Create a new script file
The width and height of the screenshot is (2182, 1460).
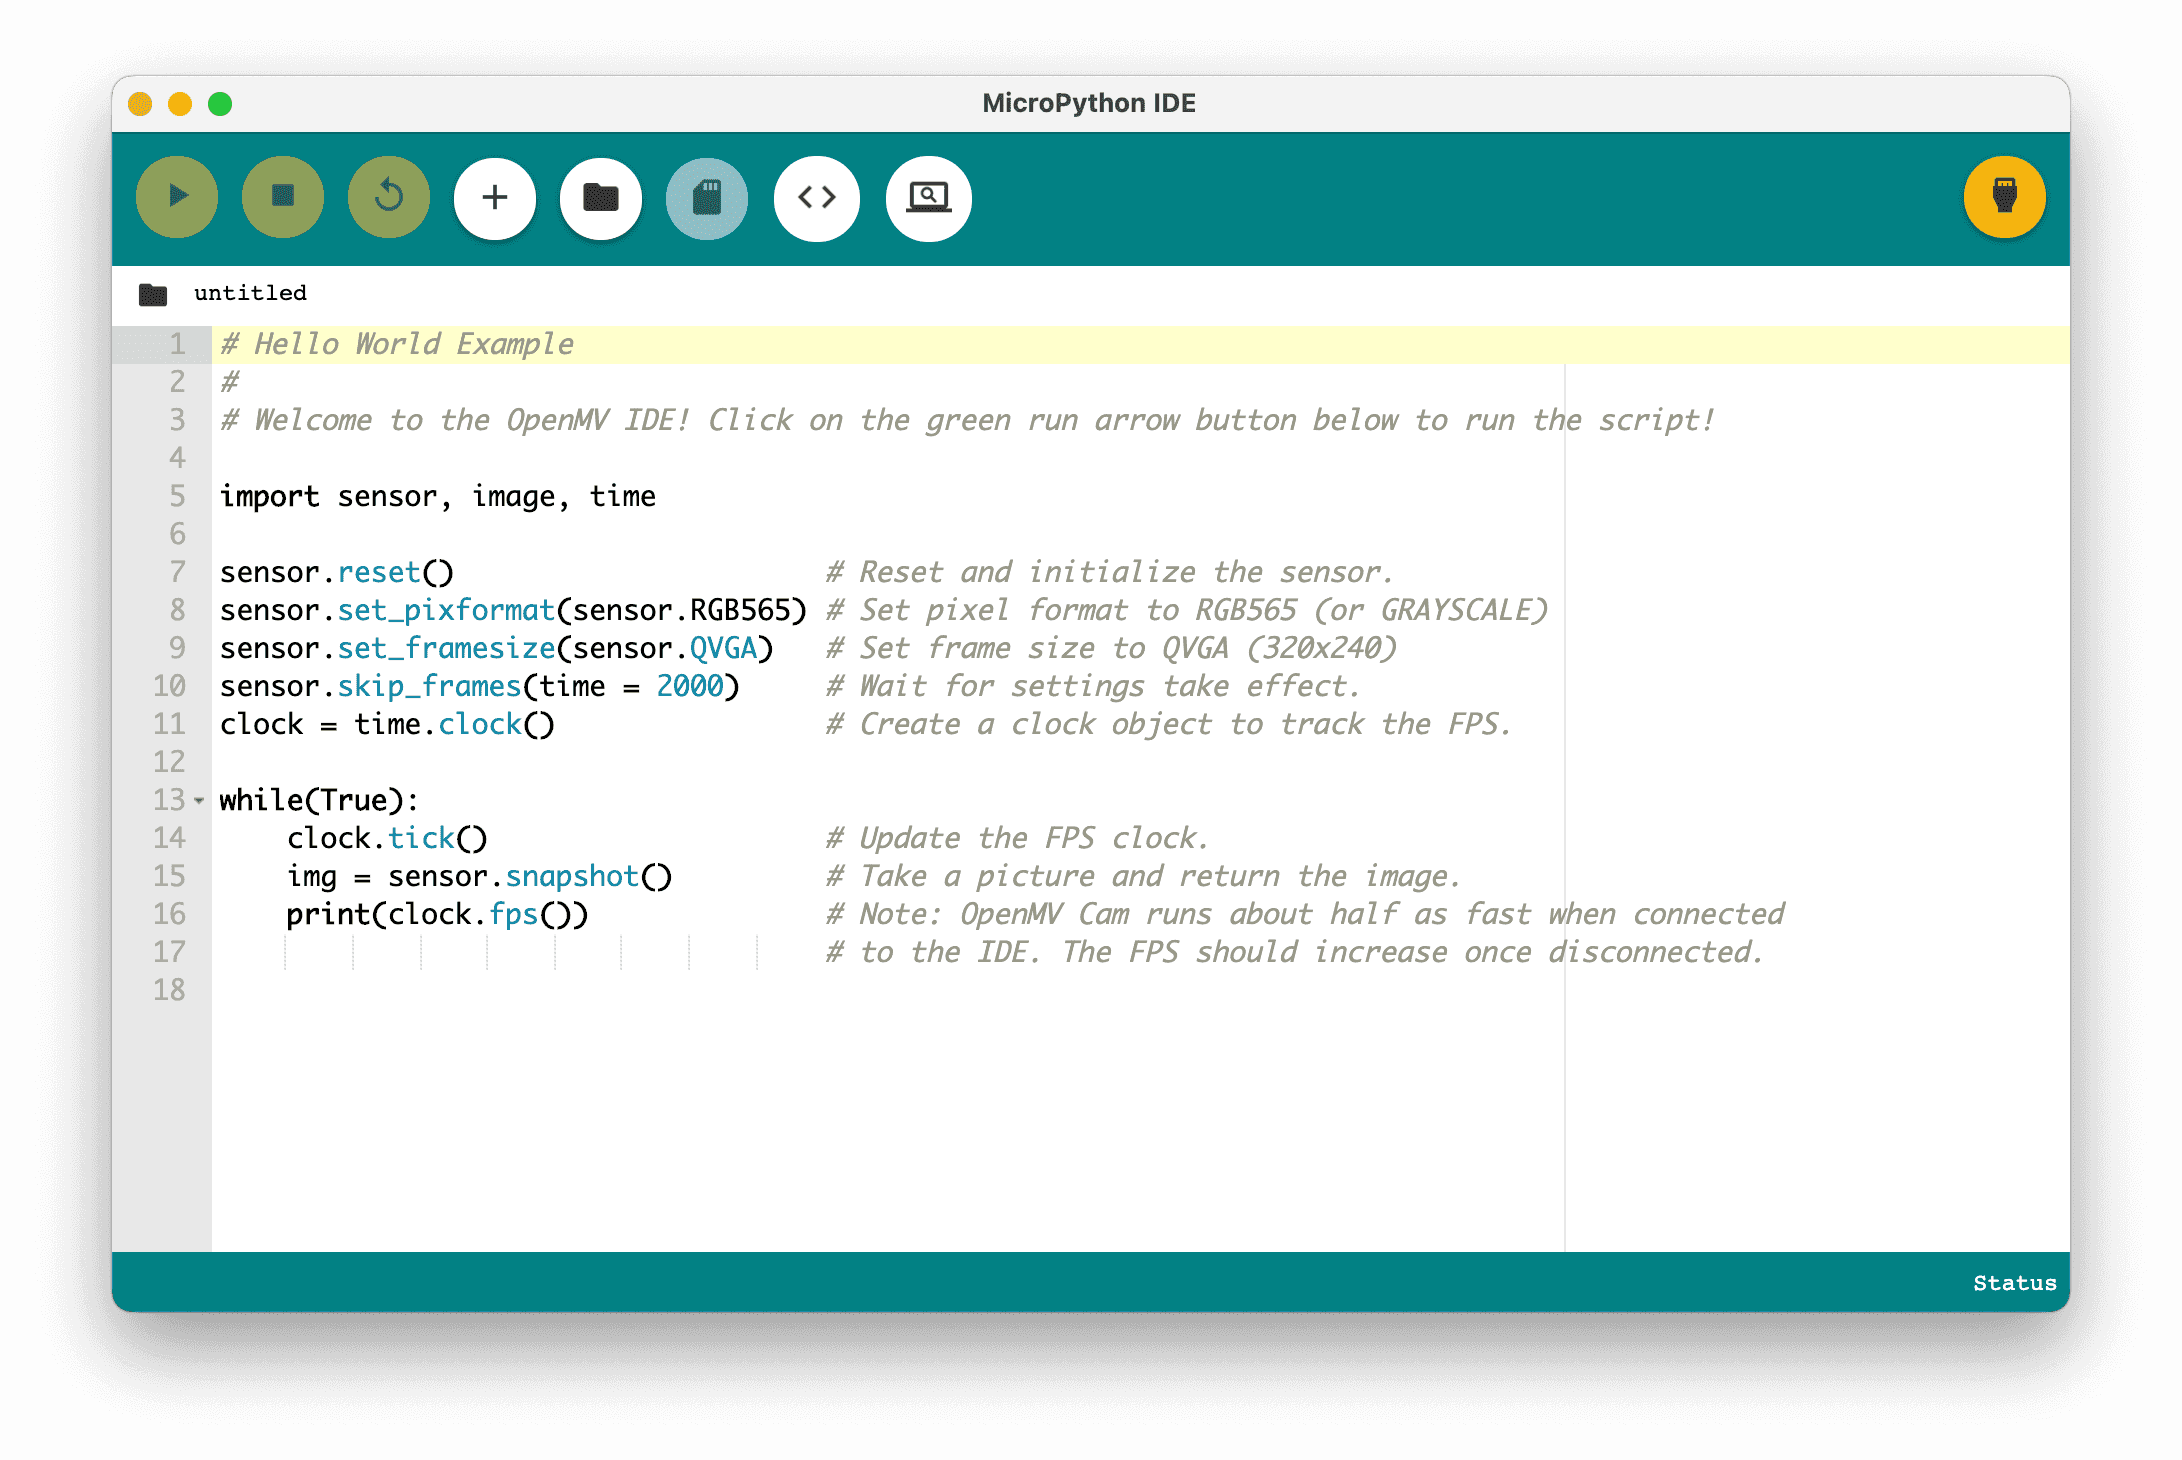494,198
